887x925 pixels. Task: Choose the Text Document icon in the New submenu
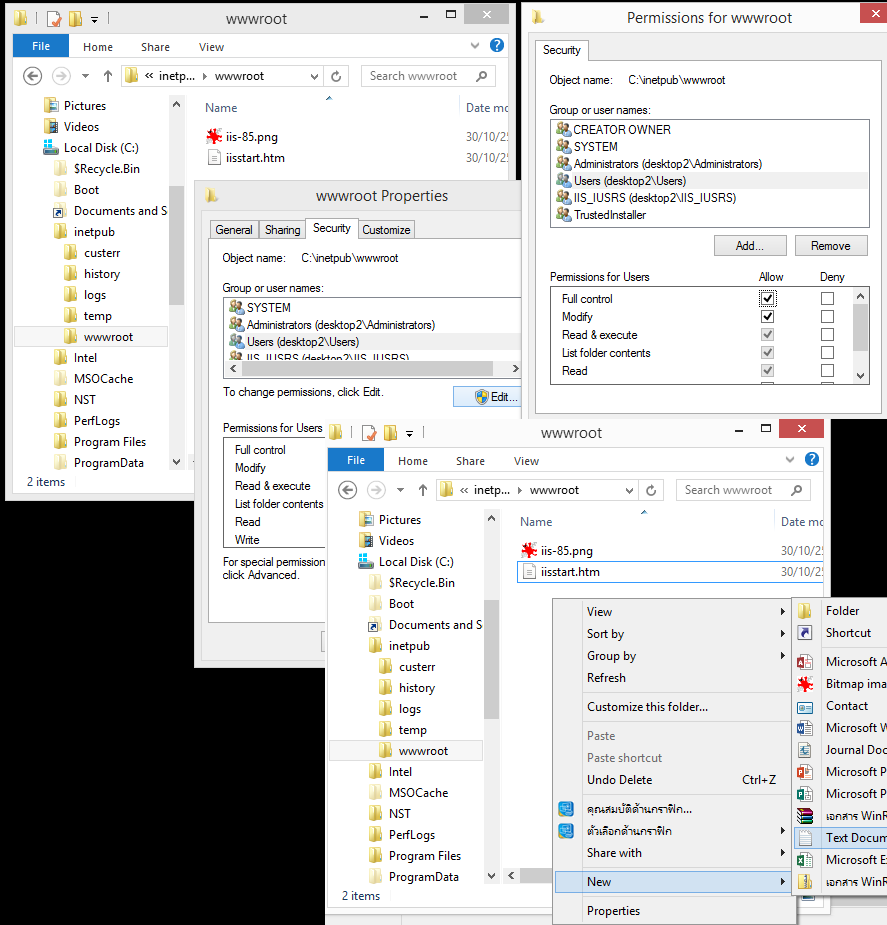805,837
